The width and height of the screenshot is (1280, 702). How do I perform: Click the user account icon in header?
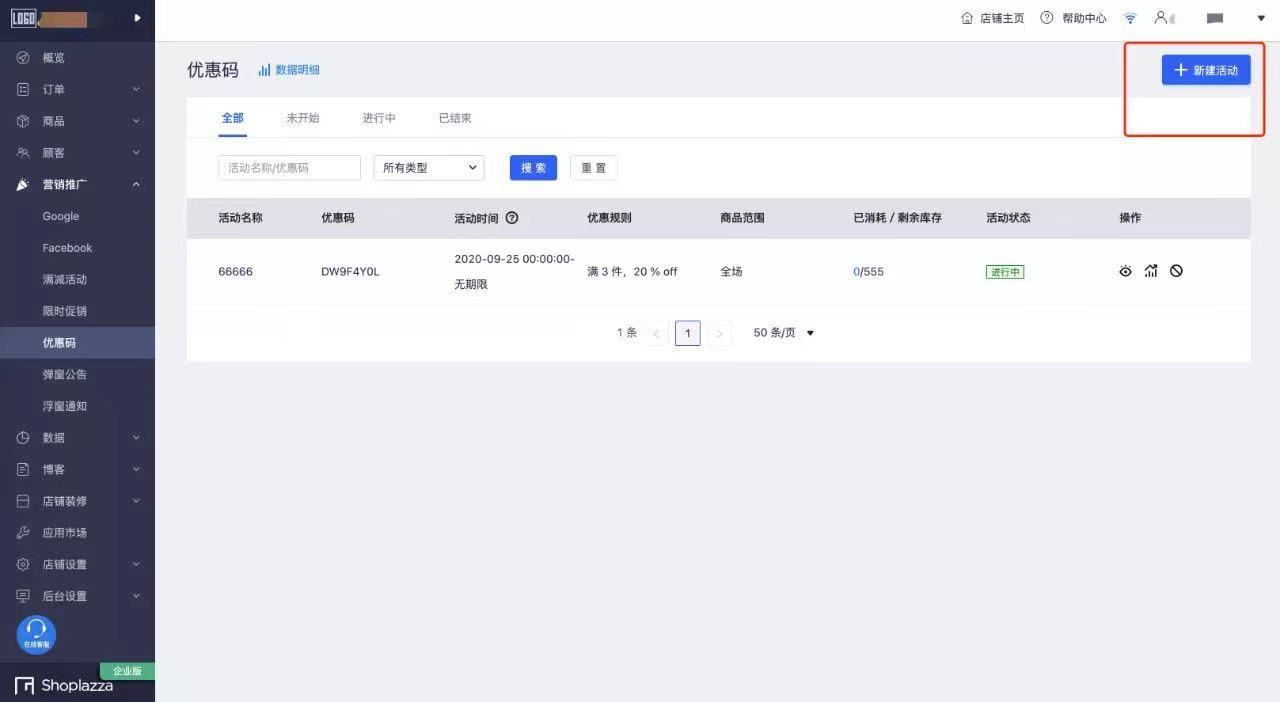tap(1160, 18)
